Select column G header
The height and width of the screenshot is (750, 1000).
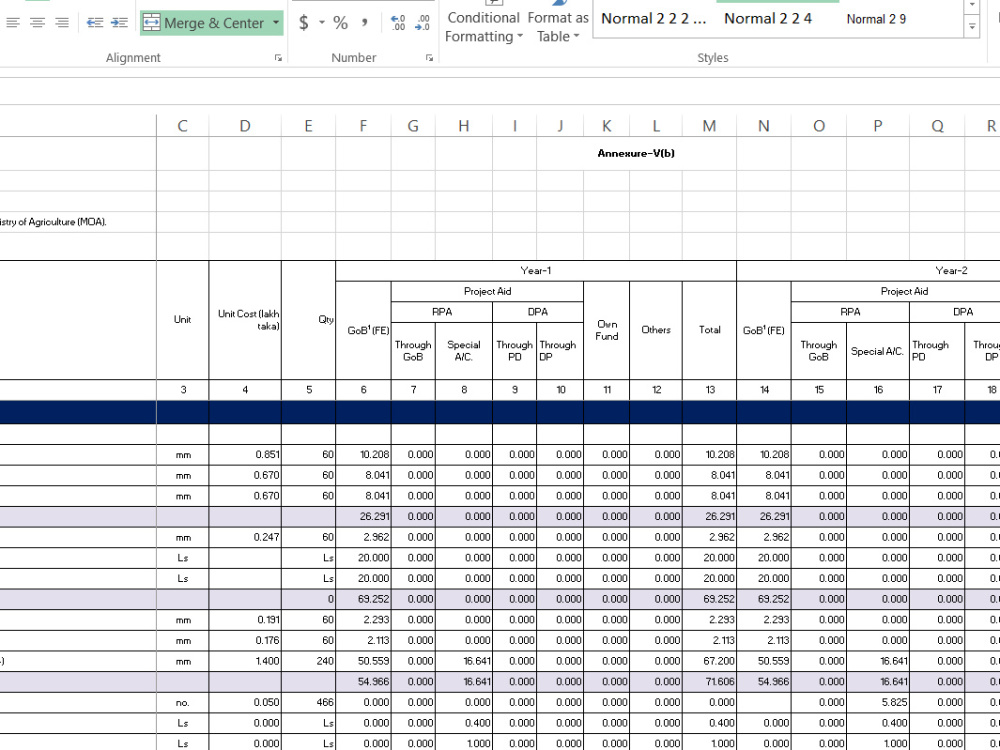(x=413, y=126)
